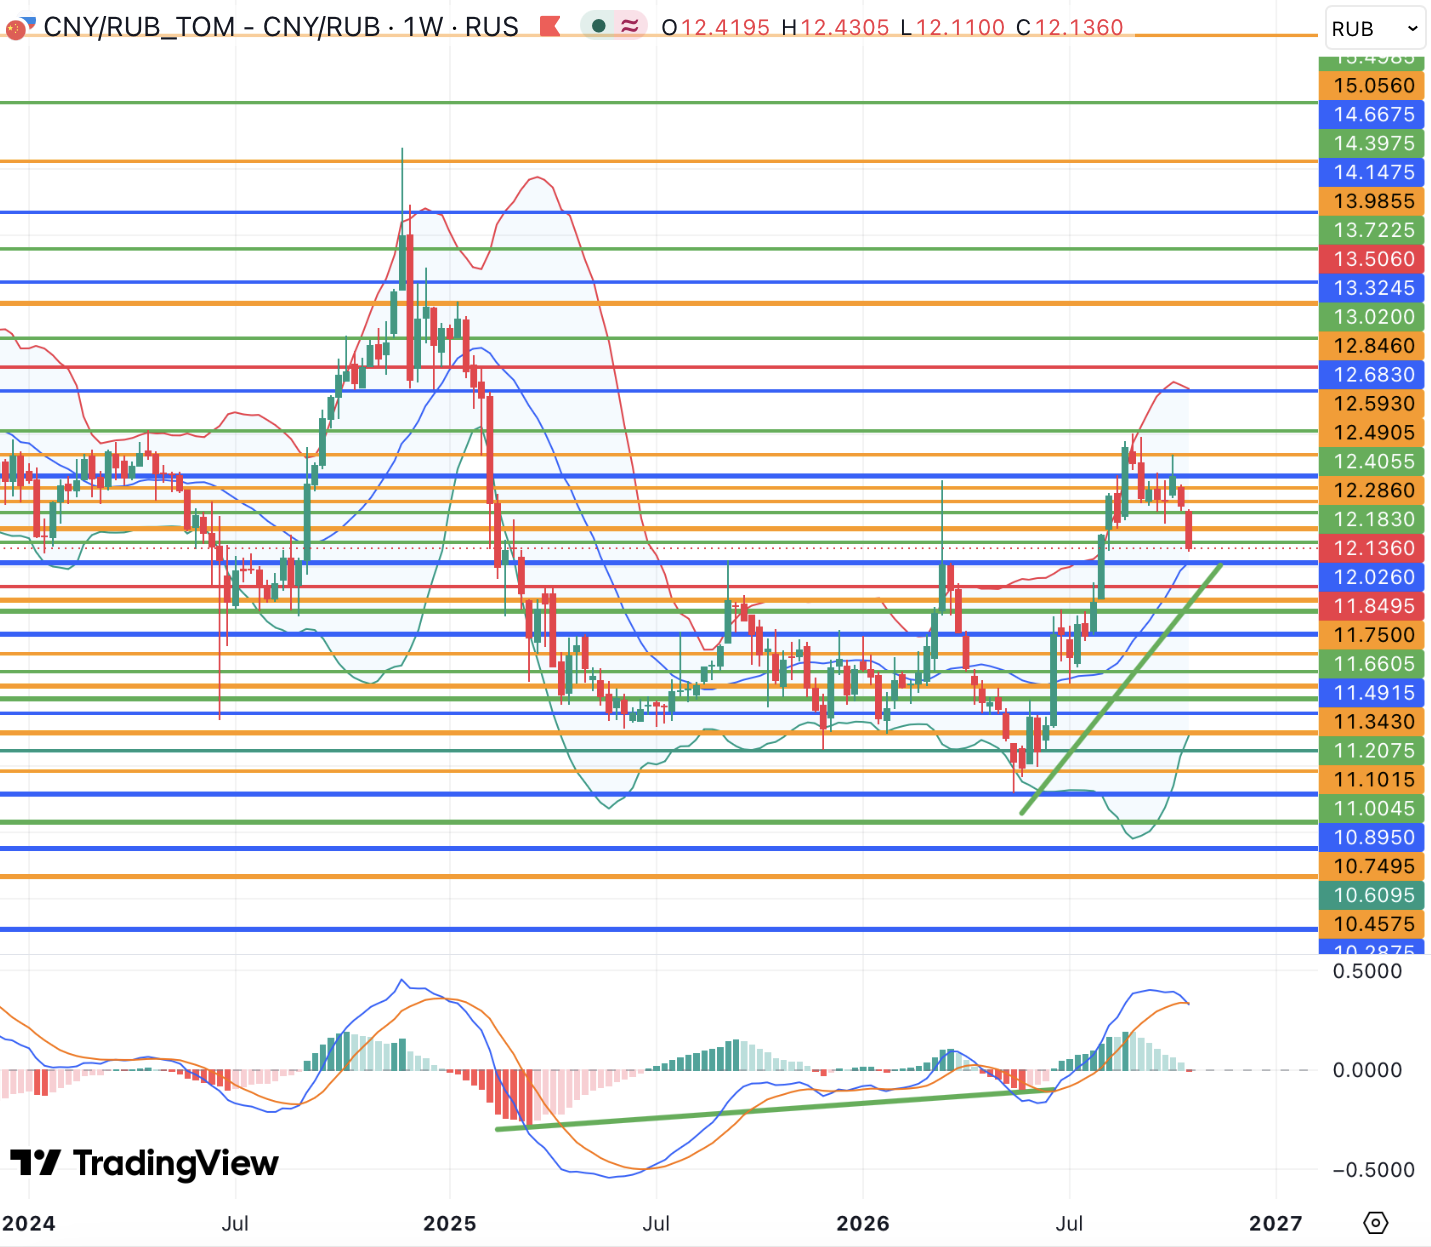Select the 14.6675 price level label
This screenshot has width=1431, height=1247.
tap(1374, 115)
